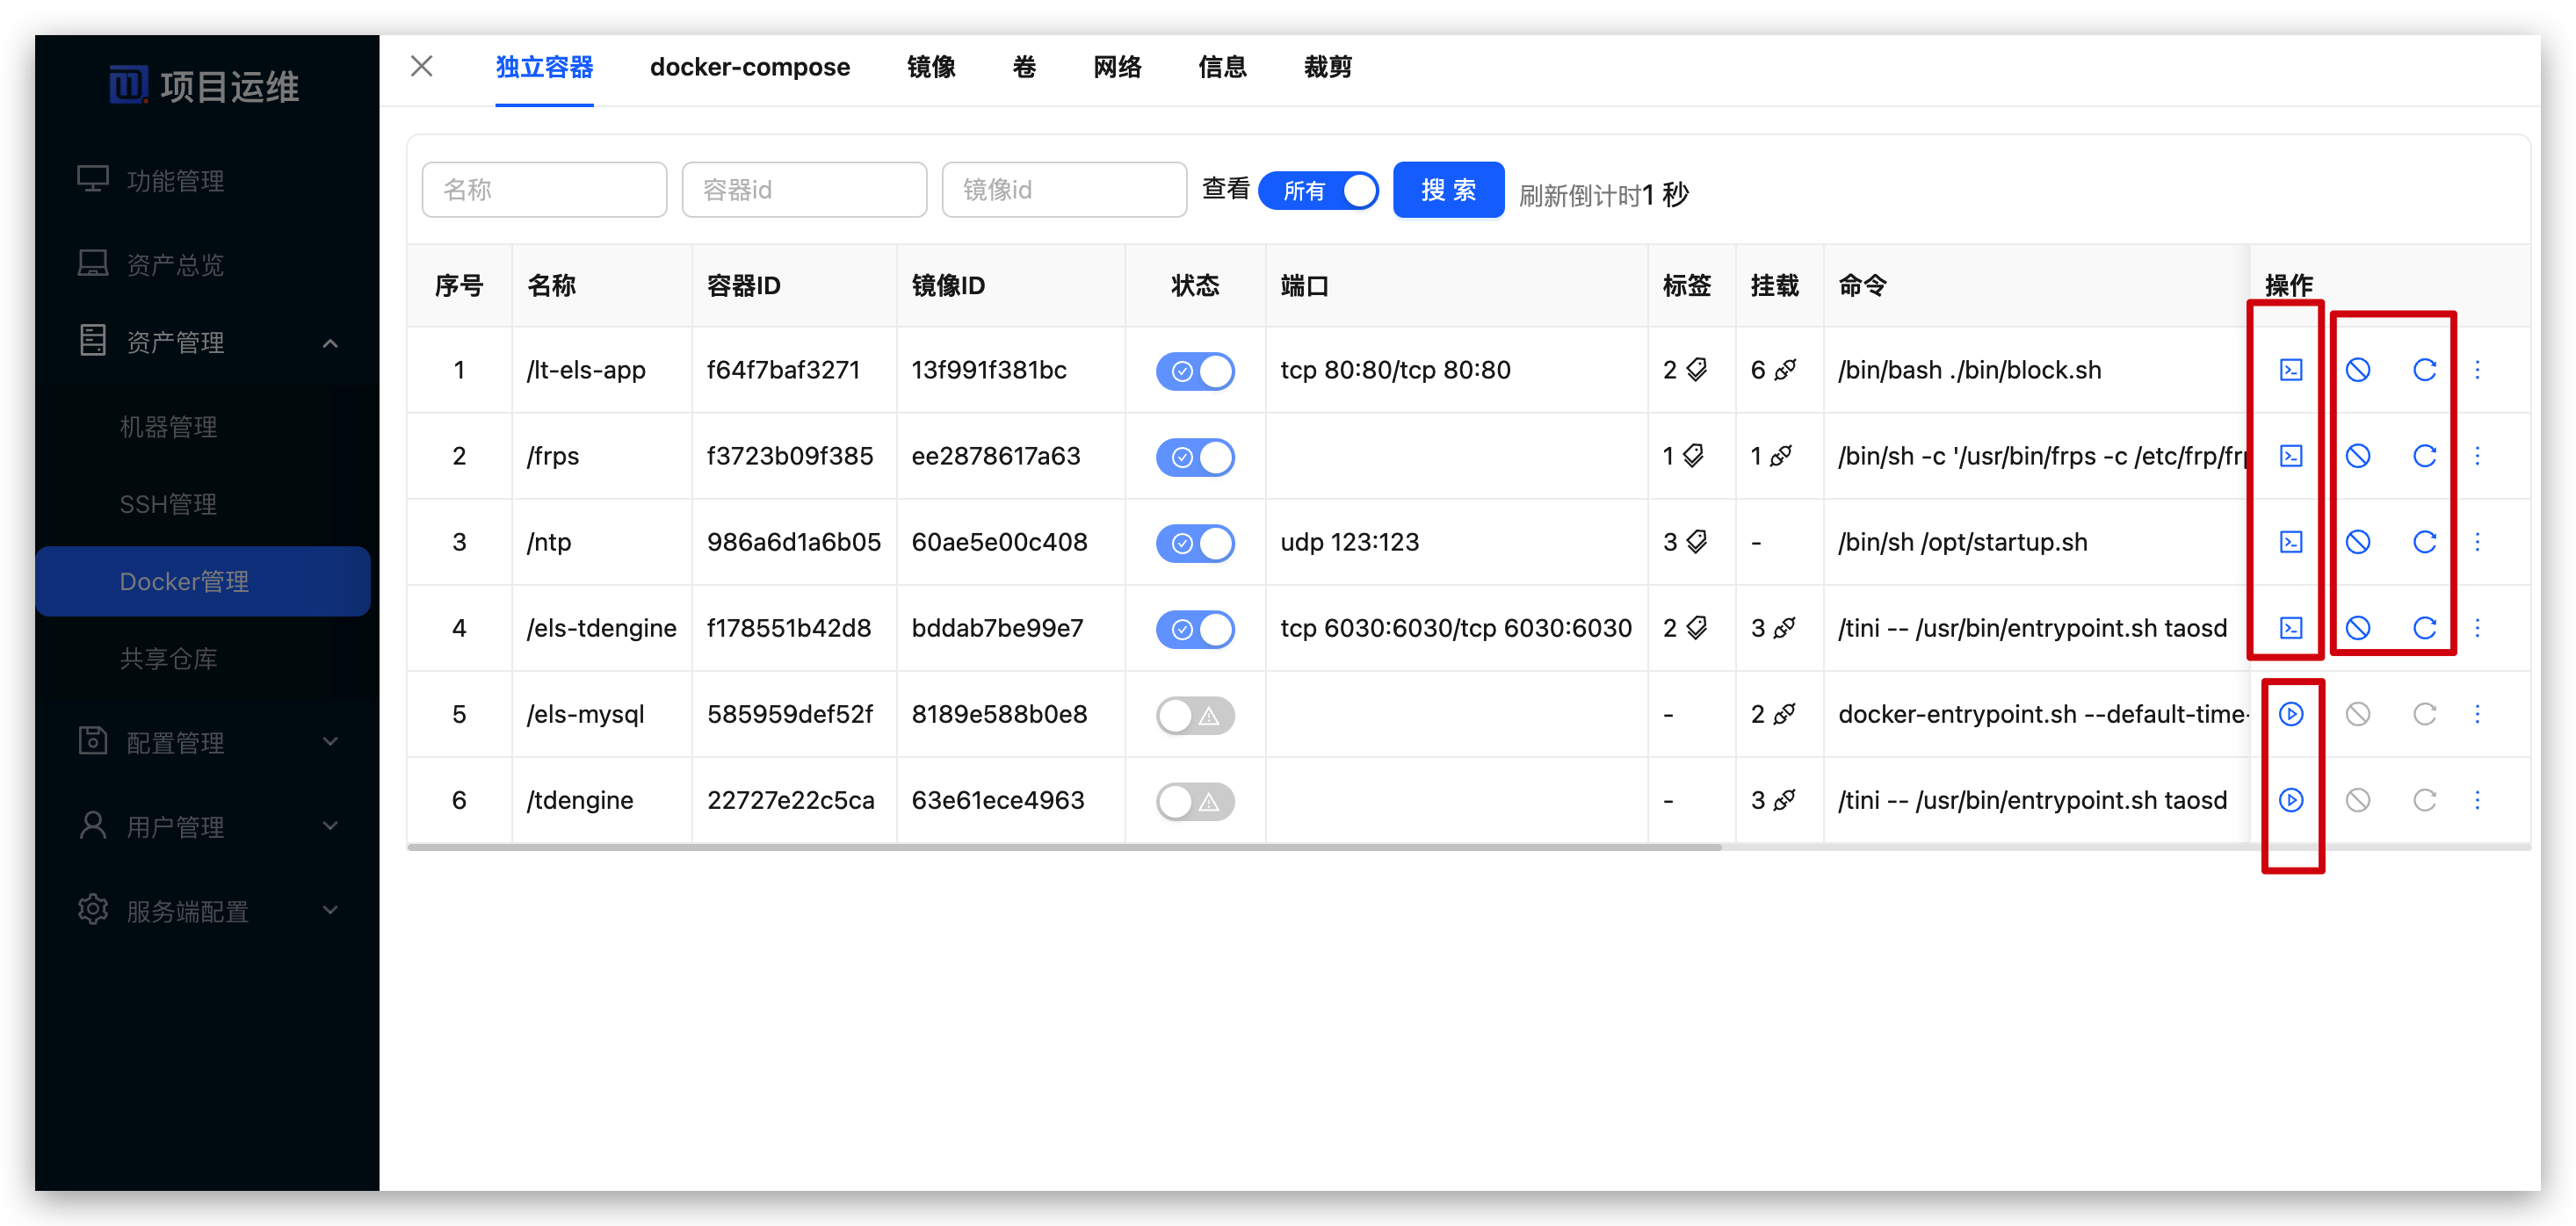Open terminal for /els-tdengine container
The height and width of the screenshot is (1226, 2576).
(2290, 628)
